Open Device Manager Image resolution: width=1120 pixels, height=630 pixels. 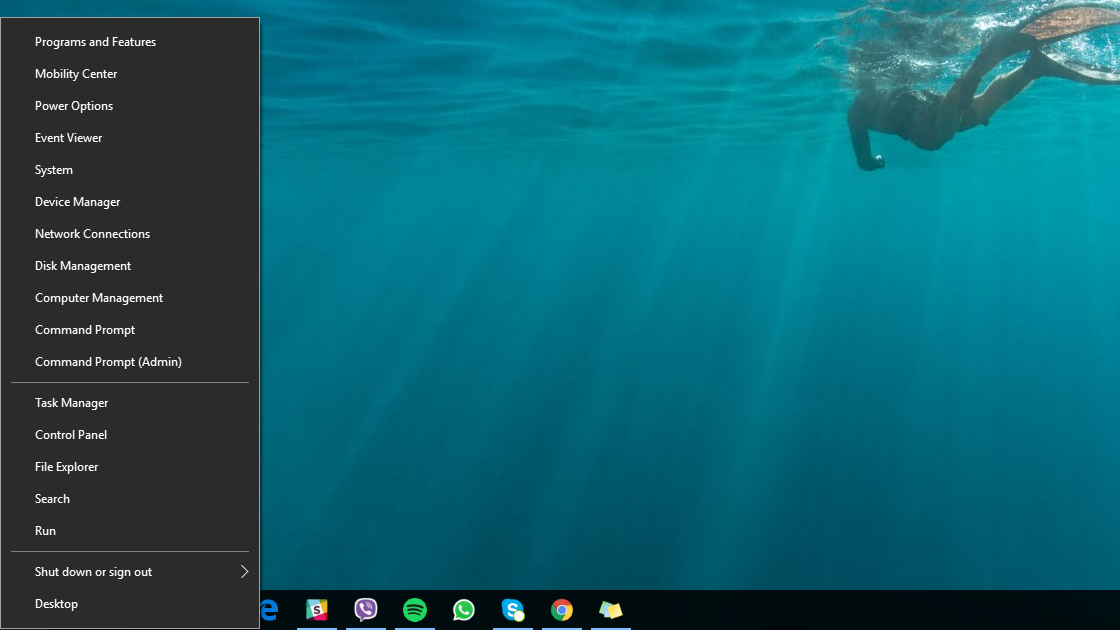pyautogui.click(x=78, y=202)
